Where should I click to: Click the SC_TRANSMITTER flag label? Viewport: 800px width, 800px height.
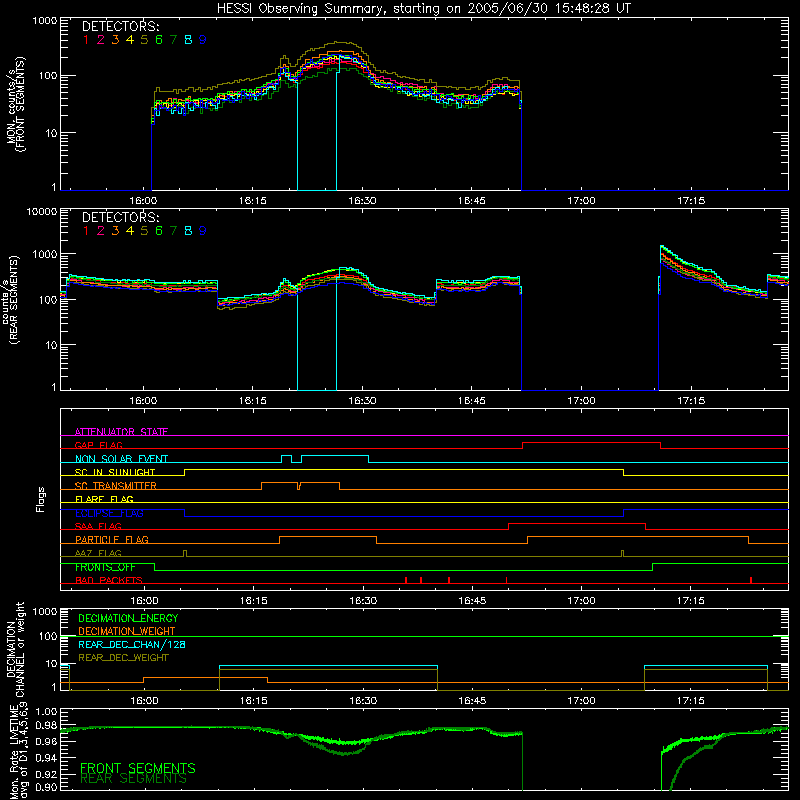coord(116,486)
